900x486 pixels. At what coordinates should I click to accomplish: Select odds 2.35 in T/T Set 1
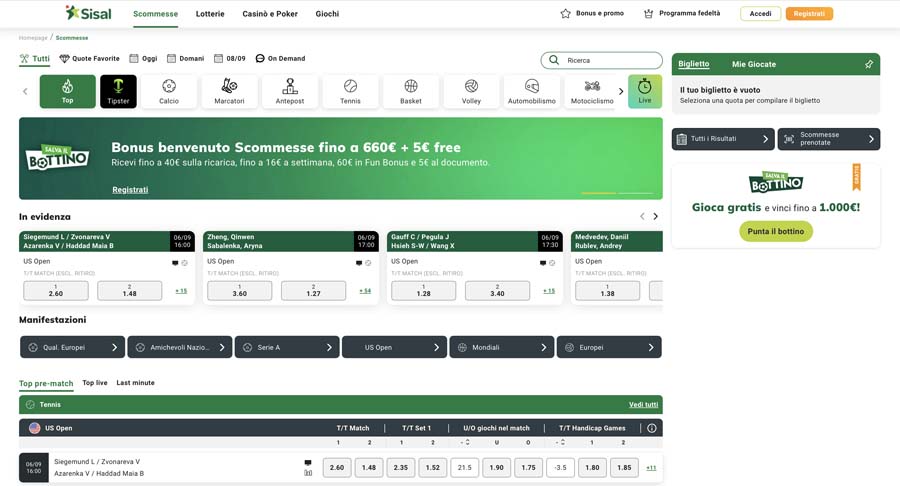coord(401,468)
